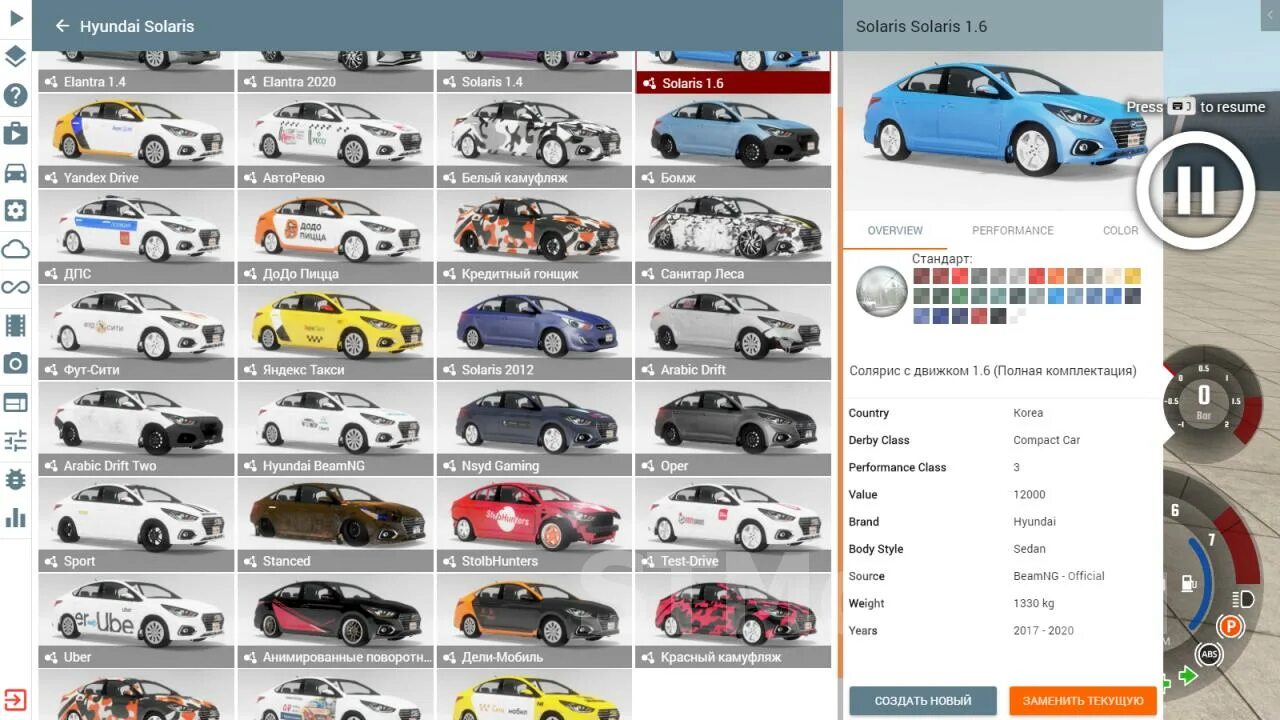Click the large pause button

[x=1195, y=189]
